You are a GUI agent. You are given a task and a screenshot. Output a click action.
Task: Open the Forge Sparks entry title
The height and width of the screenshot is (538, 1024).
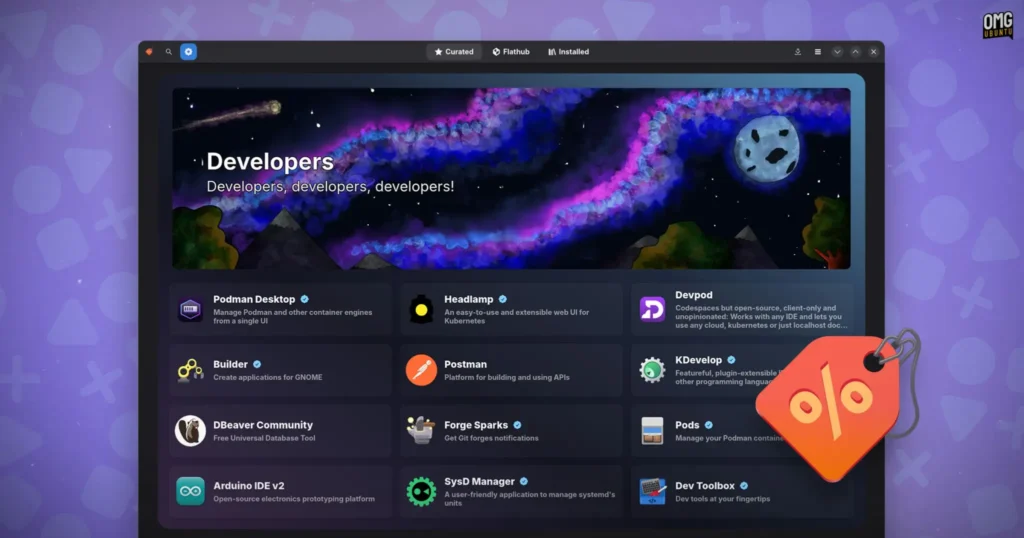(476, 425)
